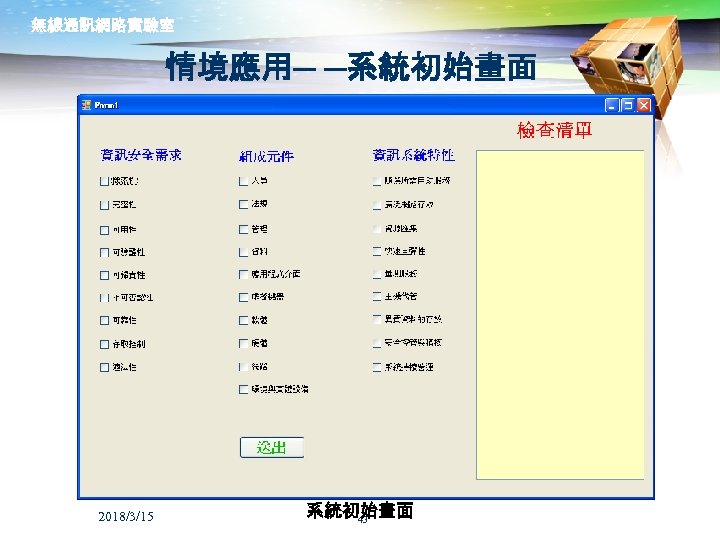Click the 2018/3/15 date text
Image resolution: width=720 pixels, height=540 pixels.
coord(126,517)
